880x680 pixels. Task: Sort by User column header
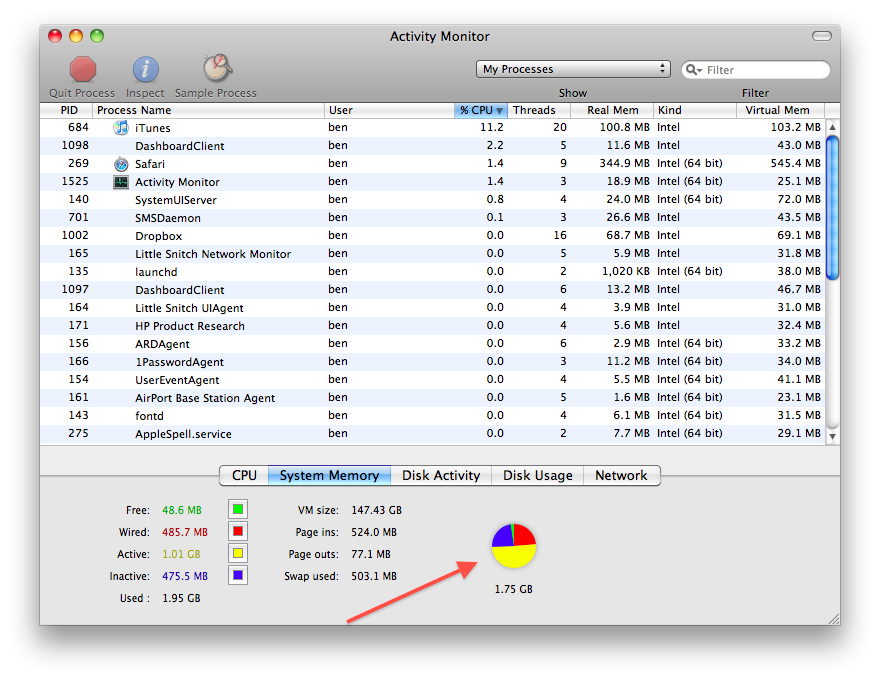point(389,110)
